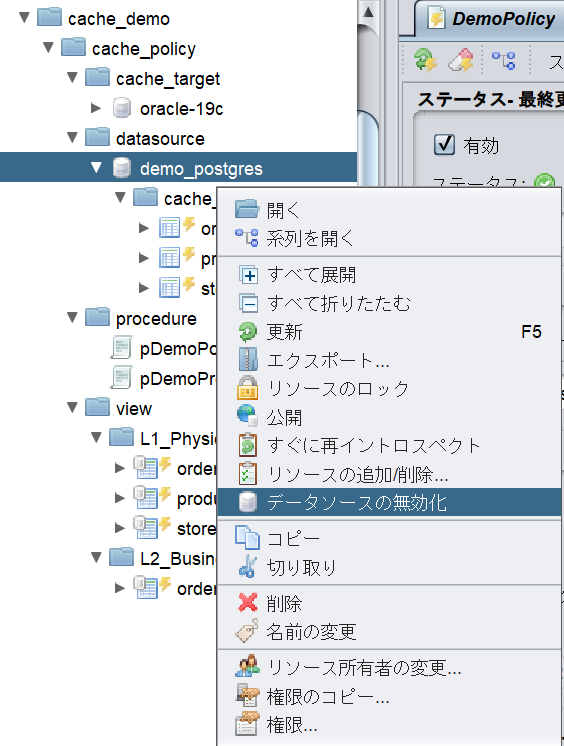Click the eraser clear-cache toolbar icon
The image size is (564, 746).
tap(461, 60)
